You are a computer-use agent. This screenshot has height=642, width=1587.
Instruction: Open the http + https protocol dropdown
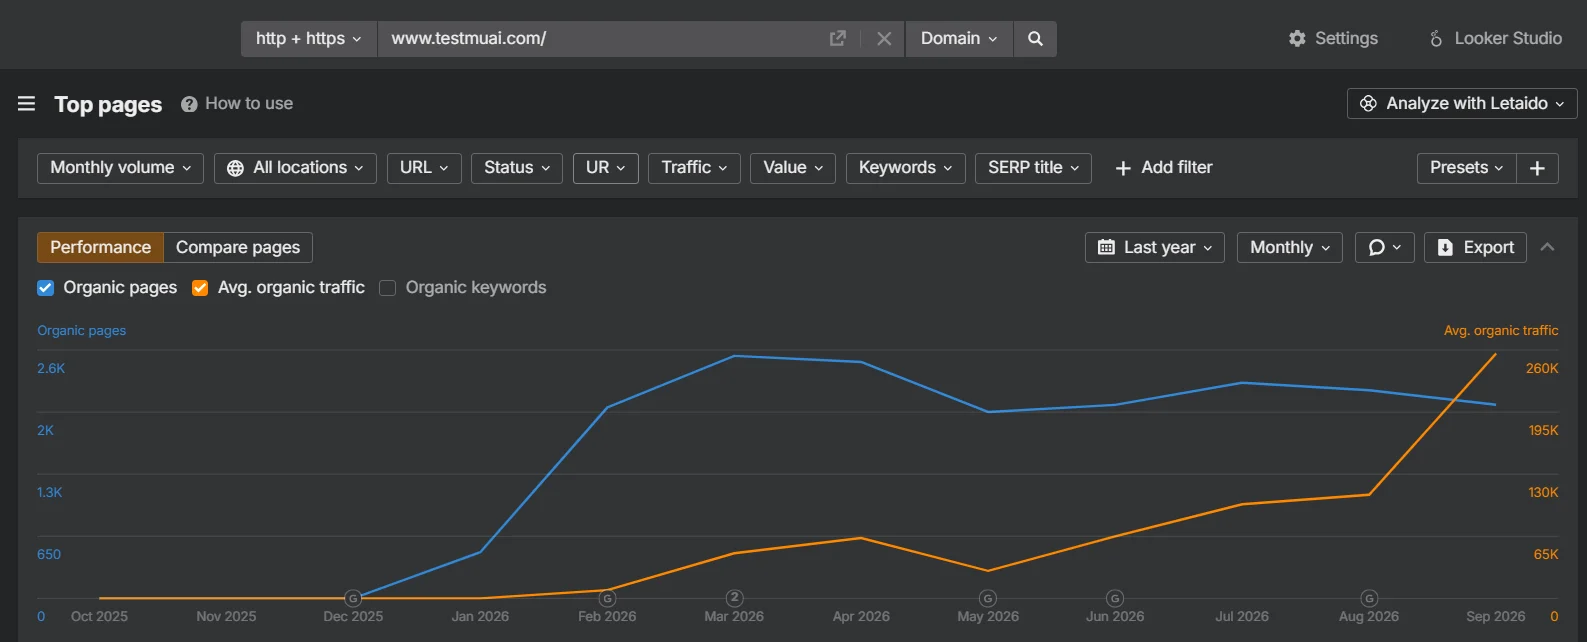pos(308,38)
